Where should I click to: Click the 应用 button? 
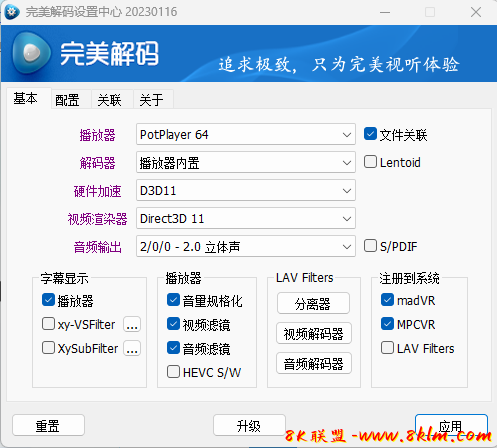point(451,425)
